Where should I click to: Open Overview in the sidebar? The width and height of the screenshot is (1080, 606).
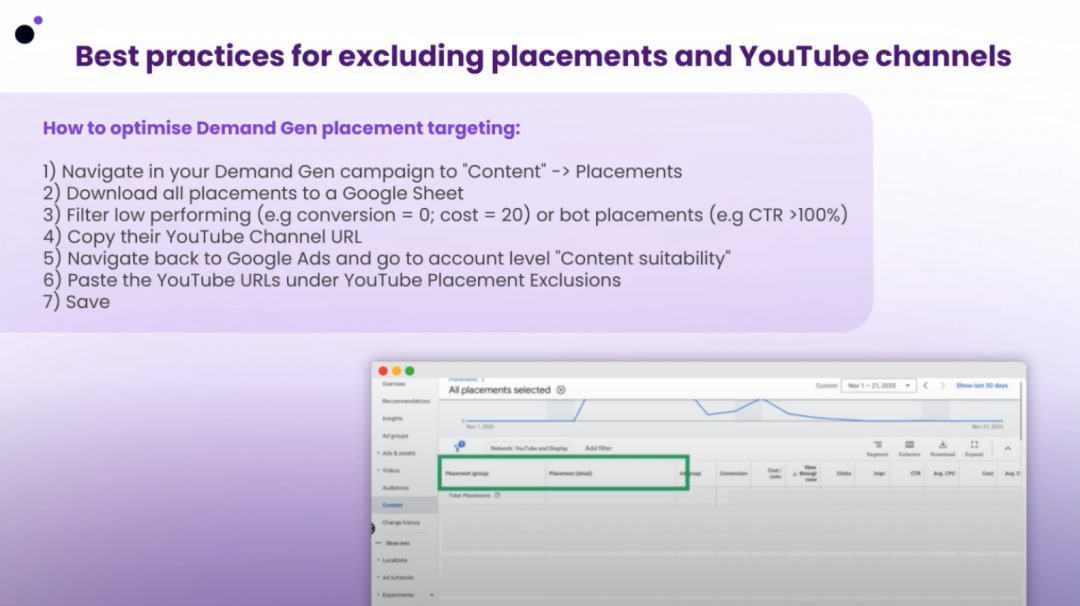click(394, 384)
